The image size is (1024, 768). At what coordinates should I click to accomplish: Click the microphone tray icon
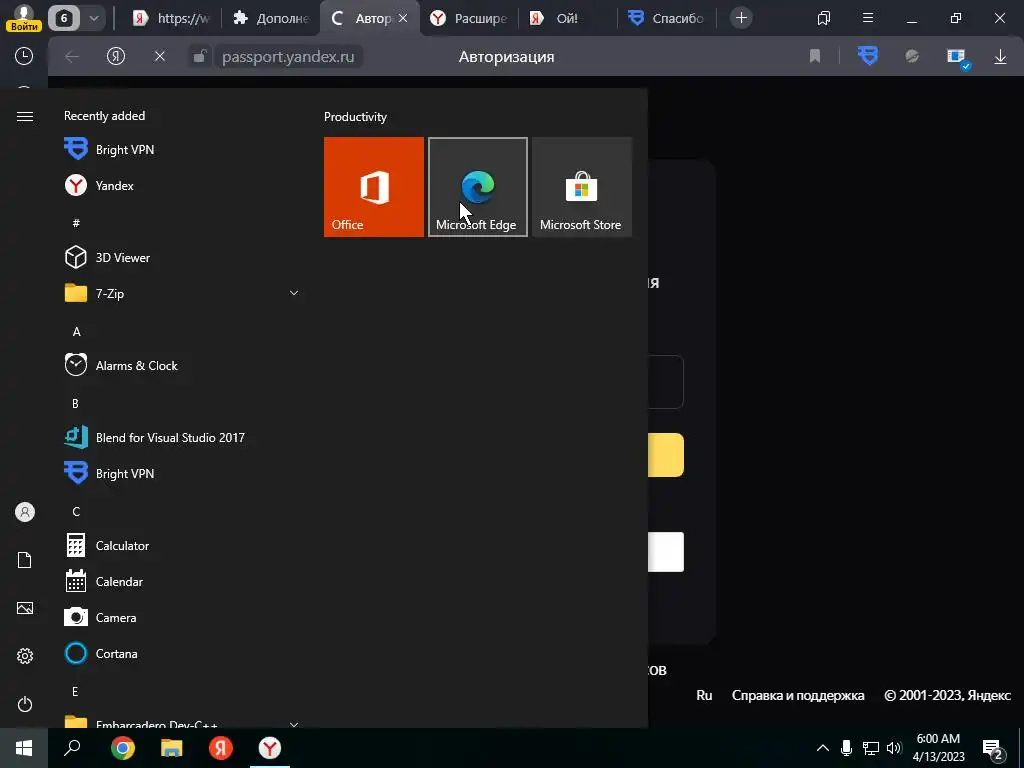[846, 748]
